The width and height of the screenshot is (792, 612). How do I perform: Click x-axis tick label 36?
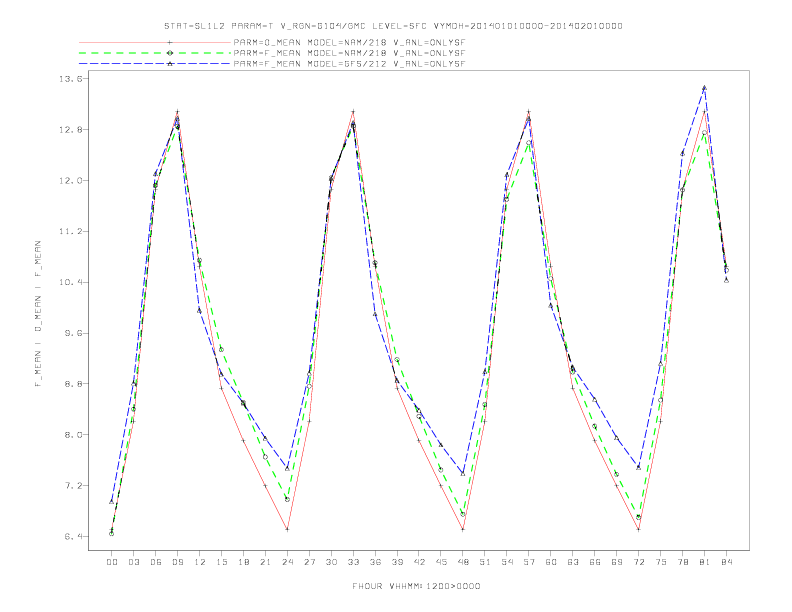tap(375, 562)
